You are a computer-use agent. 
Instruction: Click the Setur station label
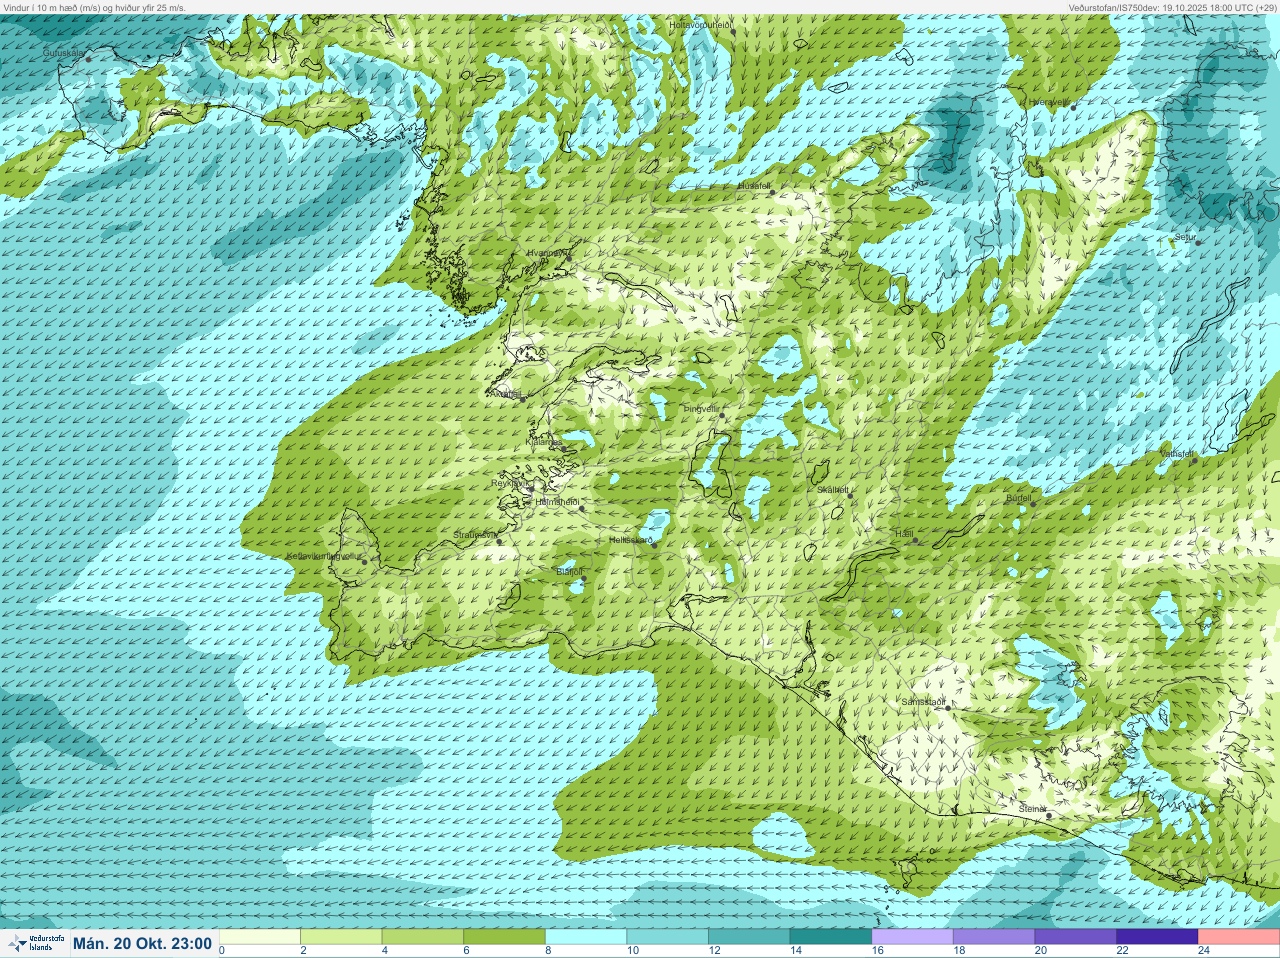pos(1186,237)
